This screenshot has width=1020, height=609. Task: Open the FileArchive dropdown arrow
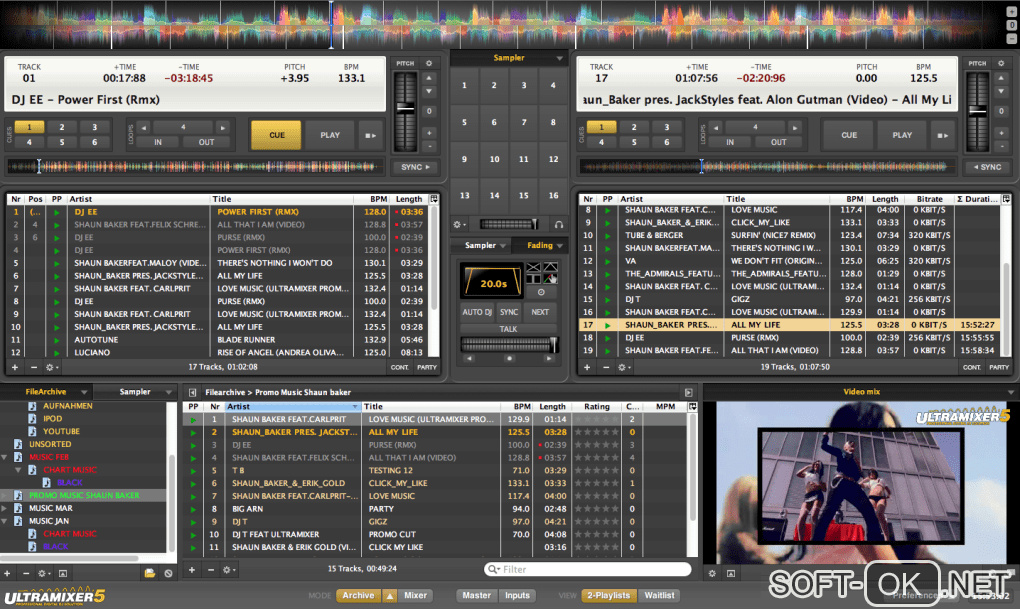84,392
